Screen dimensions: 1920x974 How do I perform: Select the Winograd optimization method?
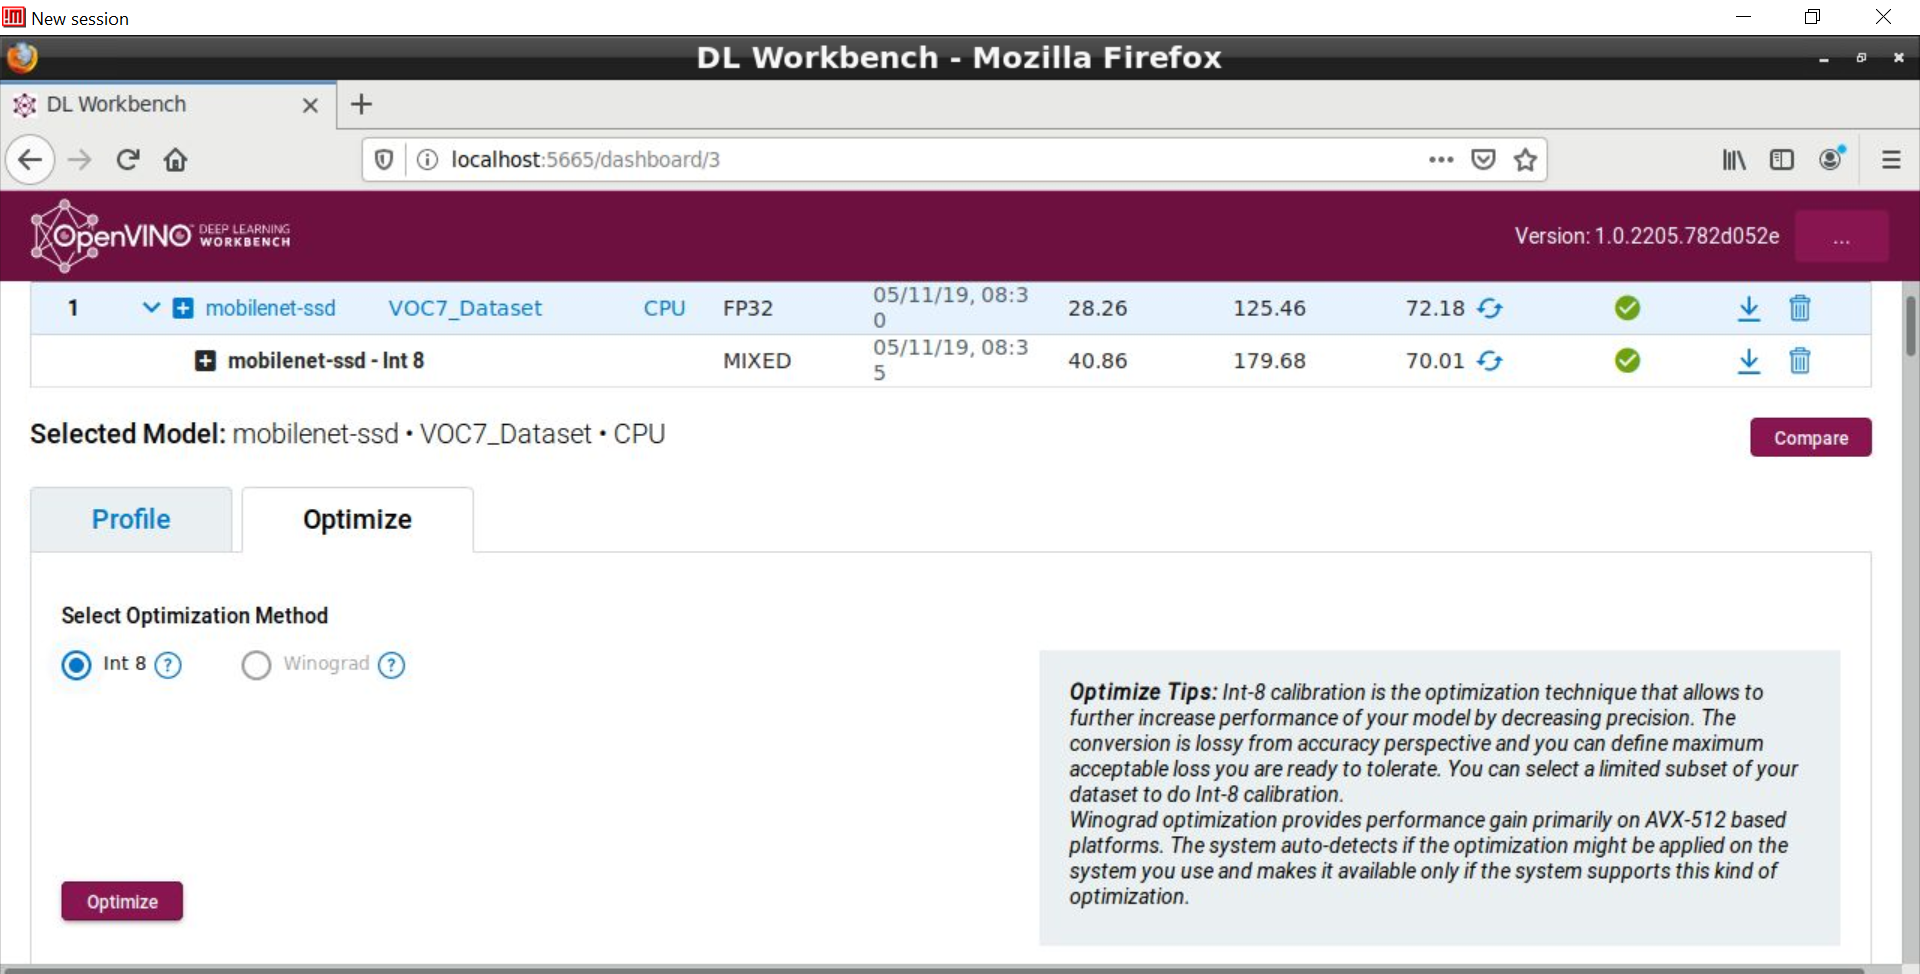[x=256, y=665]
